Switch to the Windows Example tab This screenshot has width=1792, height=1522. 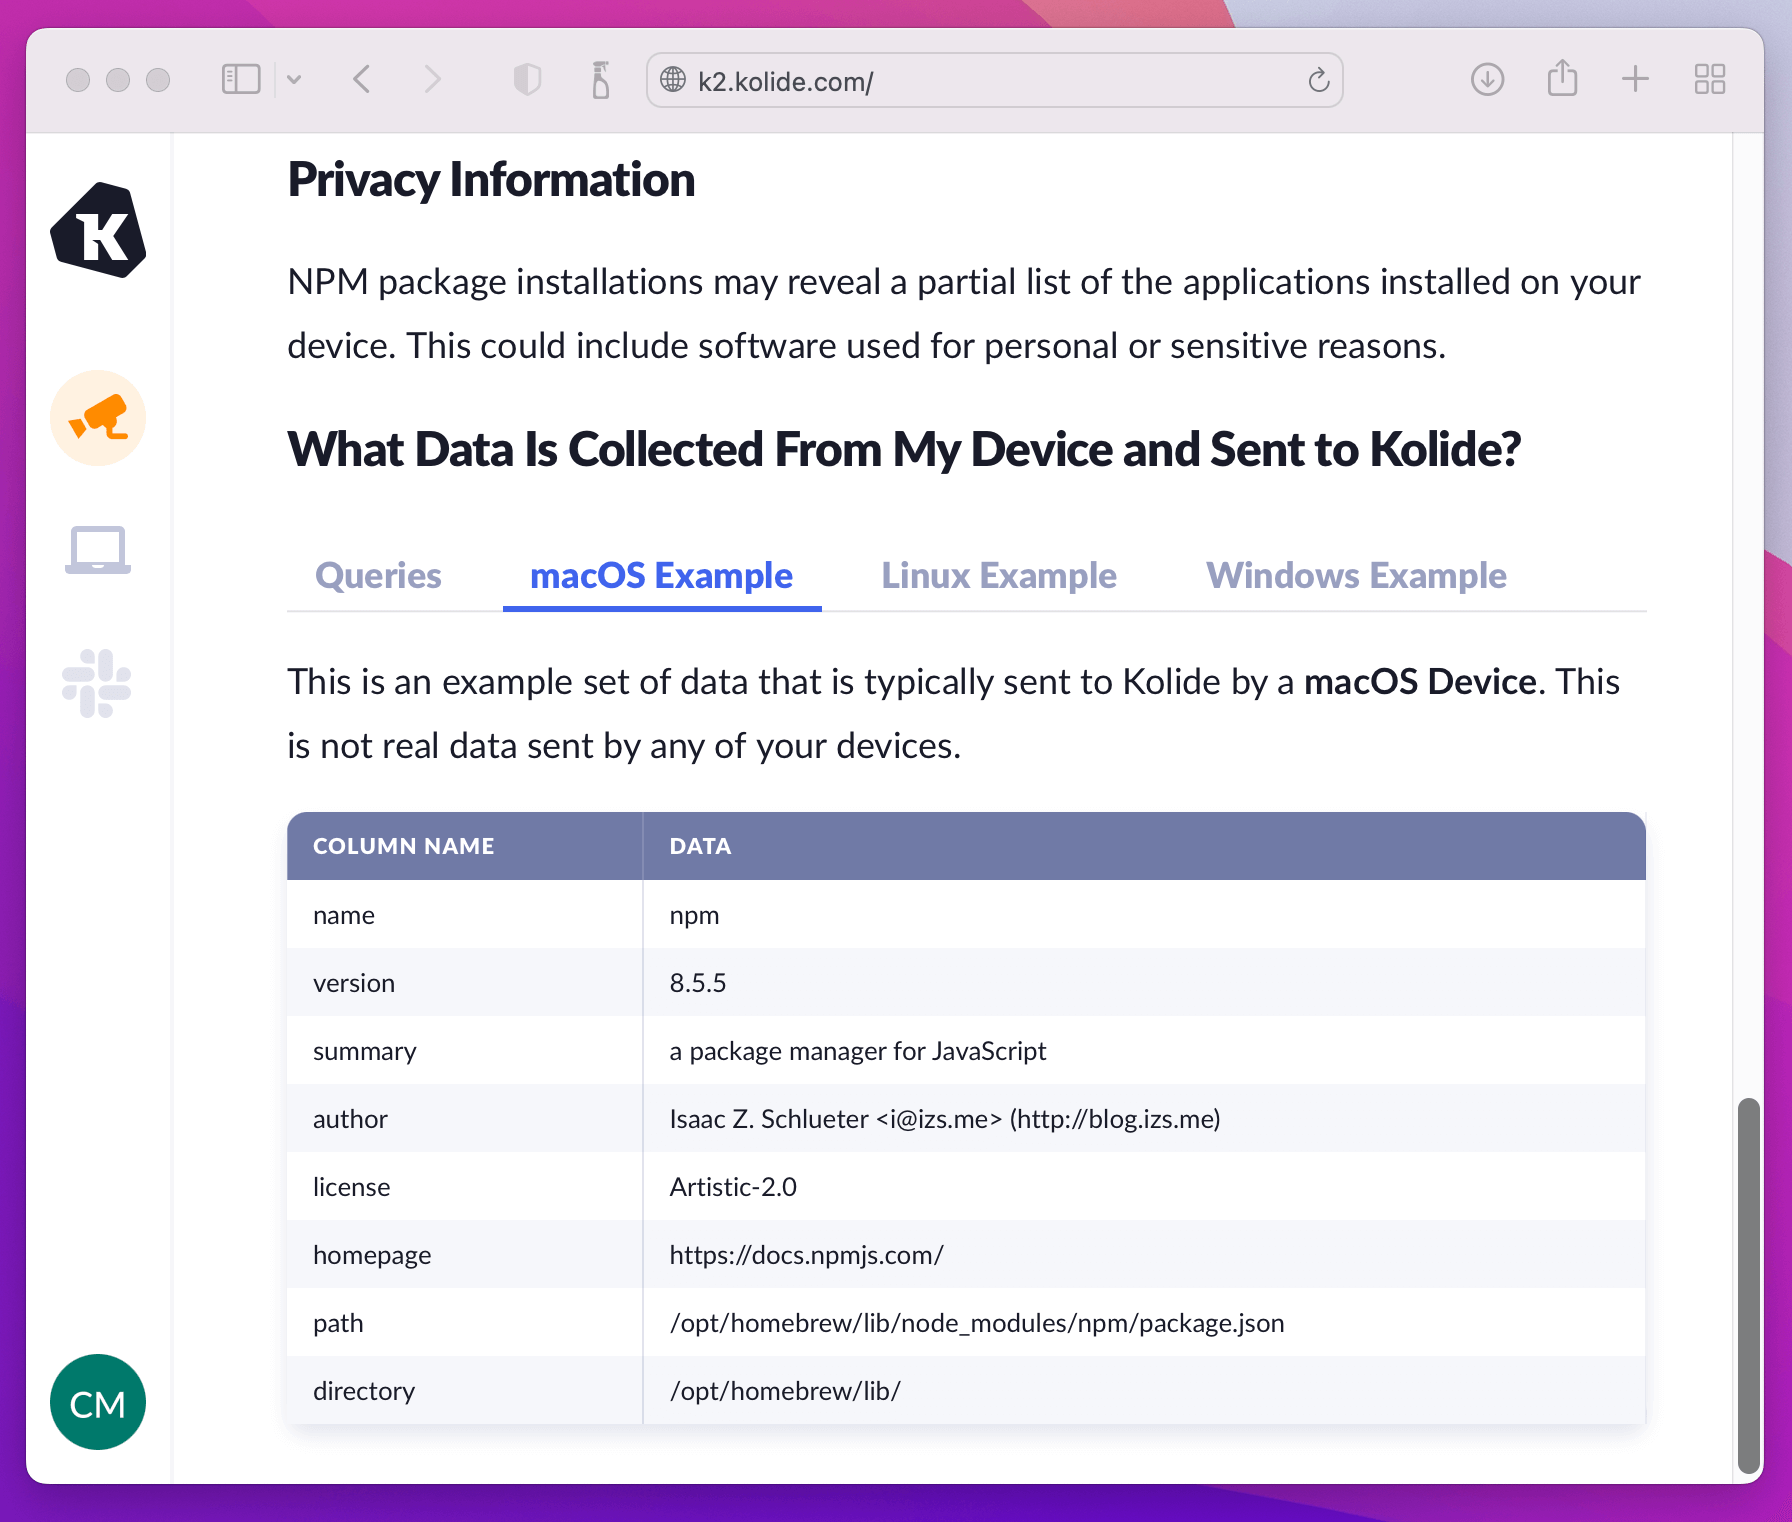[x=1355, y=576]
